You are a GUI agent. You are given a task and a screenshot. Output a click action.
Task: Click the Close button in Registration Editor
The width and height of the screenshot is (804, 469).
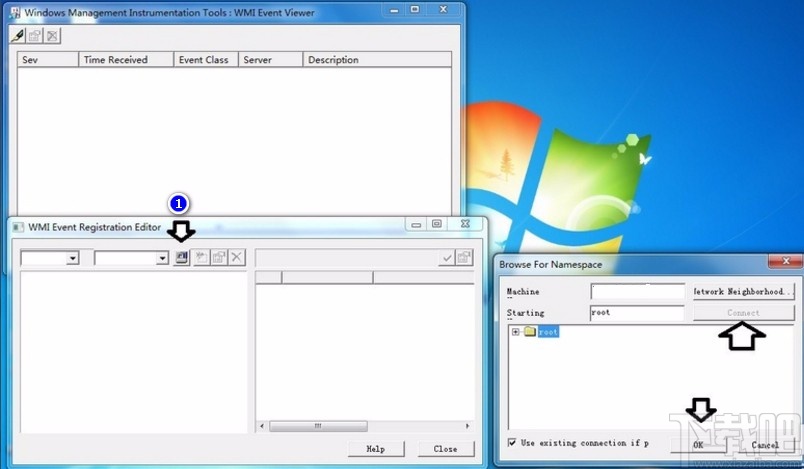(x=446, y=449)
